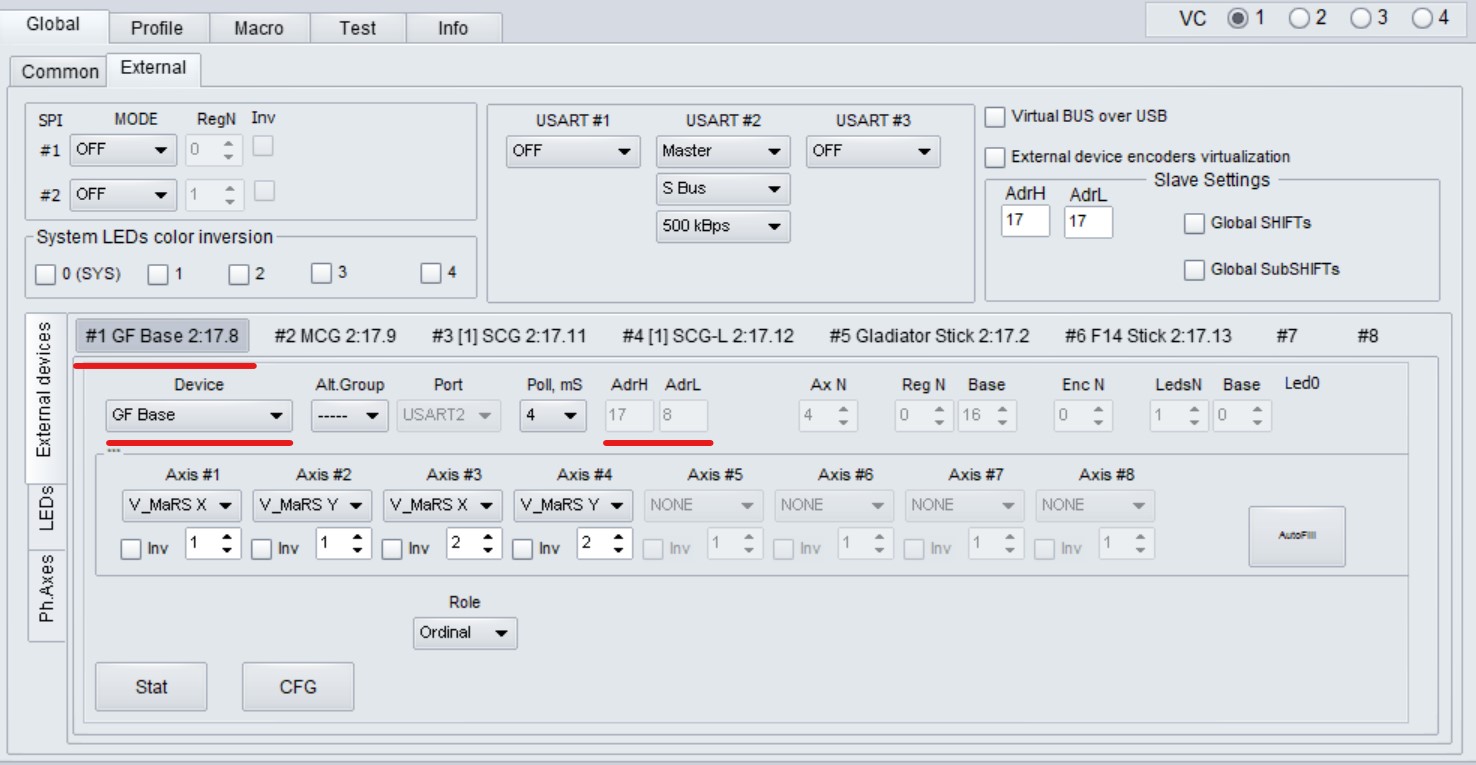Check Global SHIFTs option

click(1194, 224)
